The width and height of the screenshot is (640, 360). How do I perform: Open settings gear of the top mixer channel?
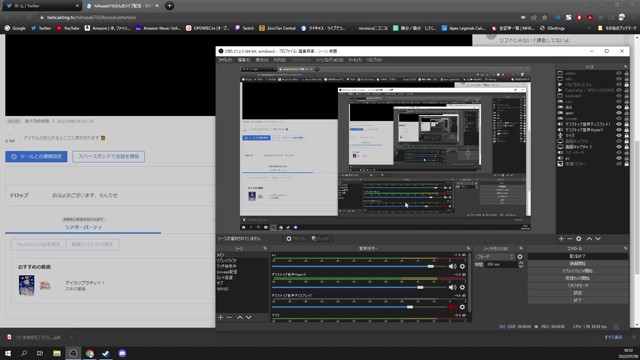pos(462,267)
